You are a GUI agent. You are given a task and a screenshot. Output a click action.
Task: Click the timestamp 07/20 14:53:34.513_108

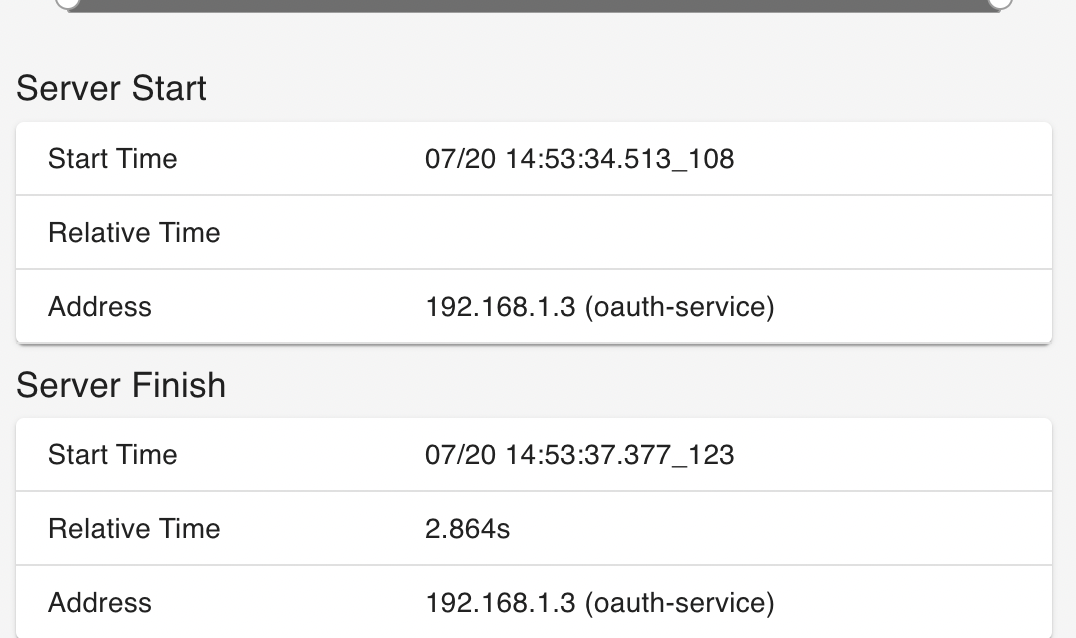pyautogui.click(x=579, y=158)
